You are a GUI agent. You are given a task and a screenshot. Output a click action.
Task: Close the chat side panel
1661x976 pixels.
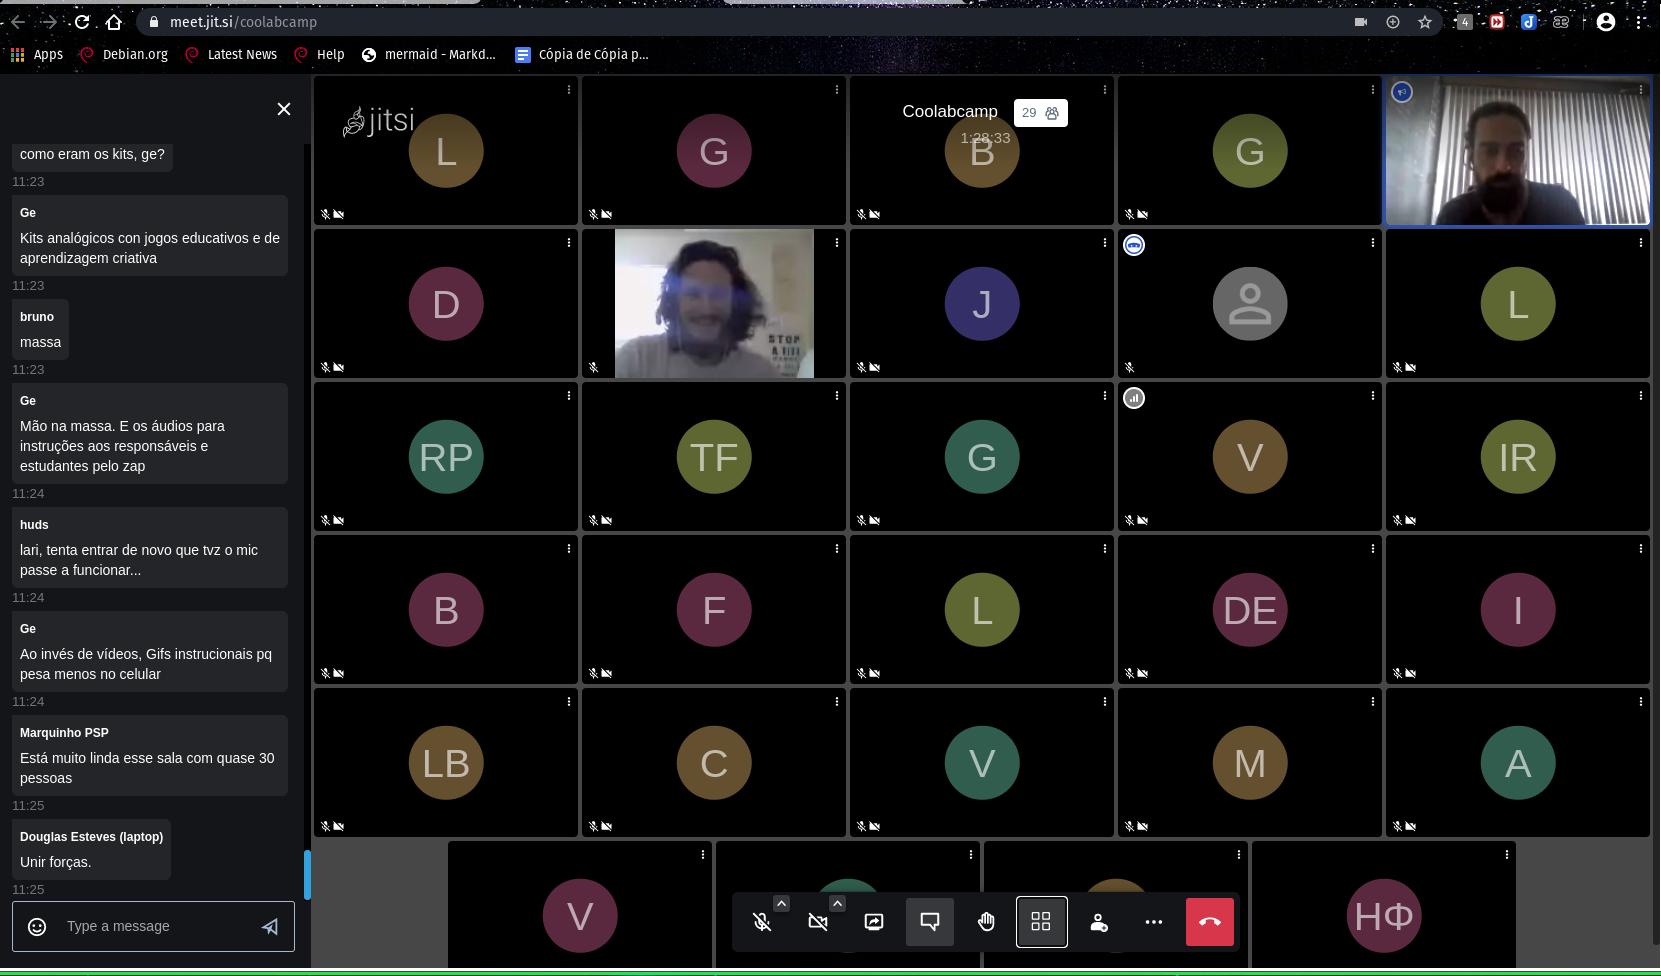tap(284, 109)
